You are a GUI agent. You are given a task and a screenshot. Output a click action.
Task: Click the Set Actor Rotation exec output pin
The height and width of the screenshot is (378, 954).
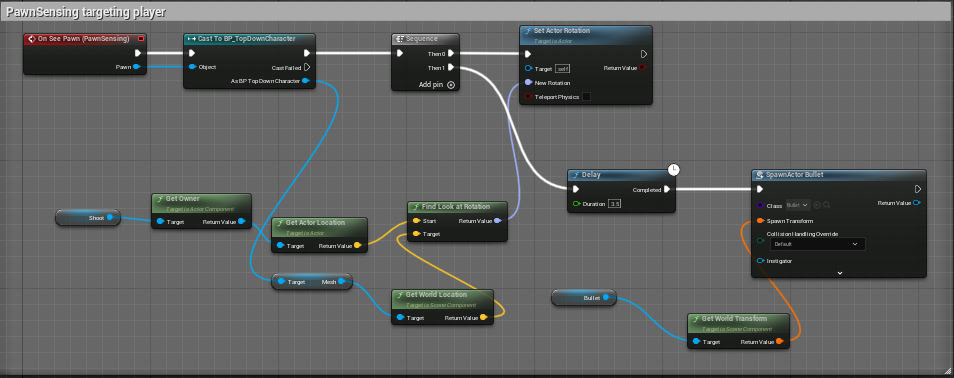point(644,54)
